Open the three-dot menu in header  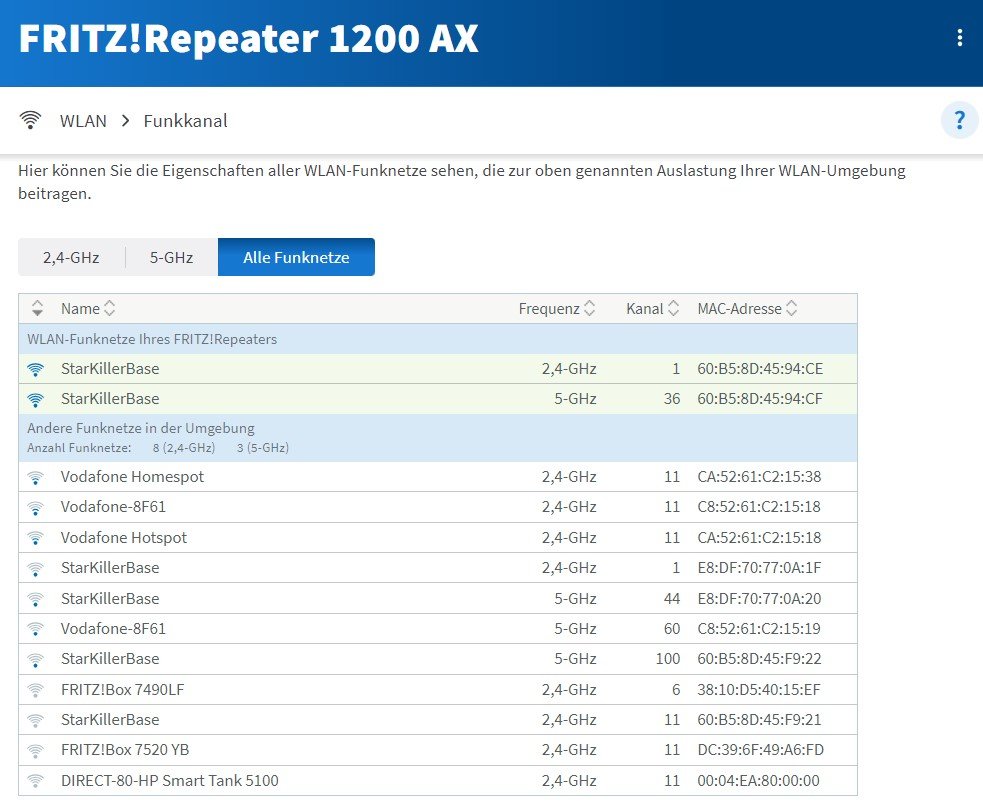(959, 38)
